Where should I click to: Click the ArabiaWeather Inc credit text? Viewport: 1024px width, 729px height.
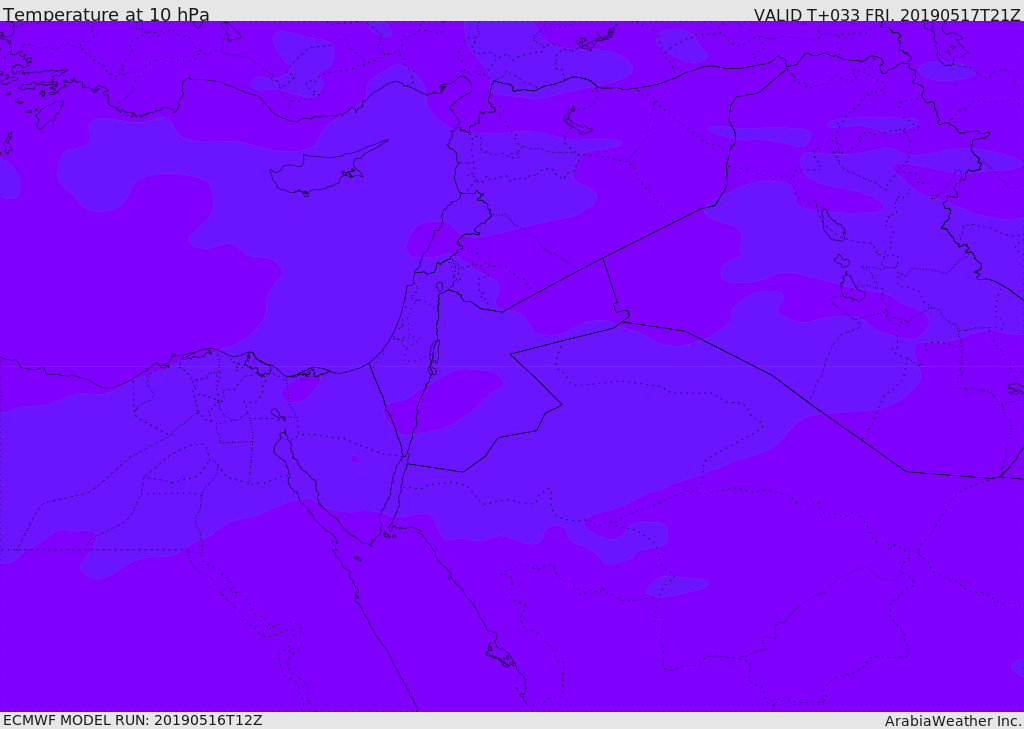(x=952, y=721)
